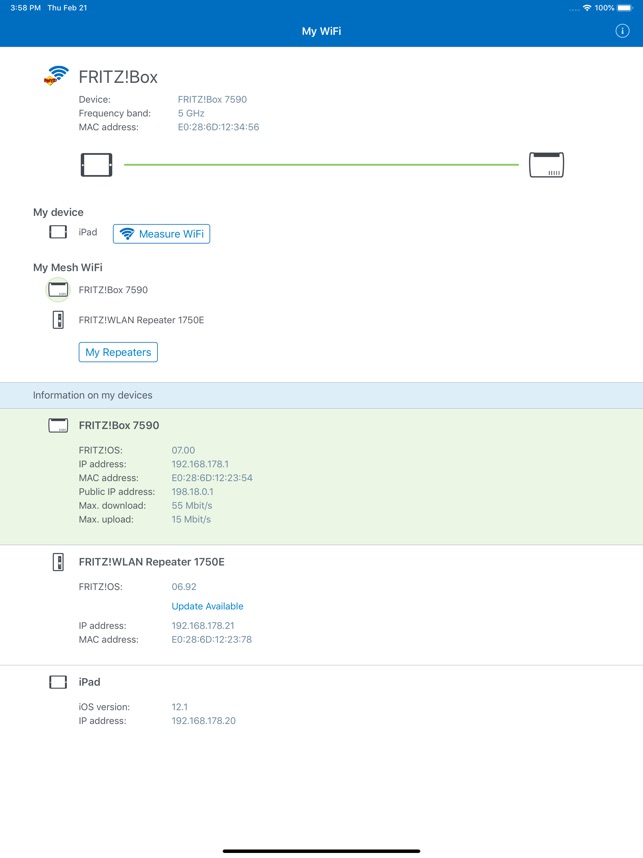Tap the FRITZ!WLAN Repeater 1750E info heading
The image size is (643, 858).
tap(152, 562)
